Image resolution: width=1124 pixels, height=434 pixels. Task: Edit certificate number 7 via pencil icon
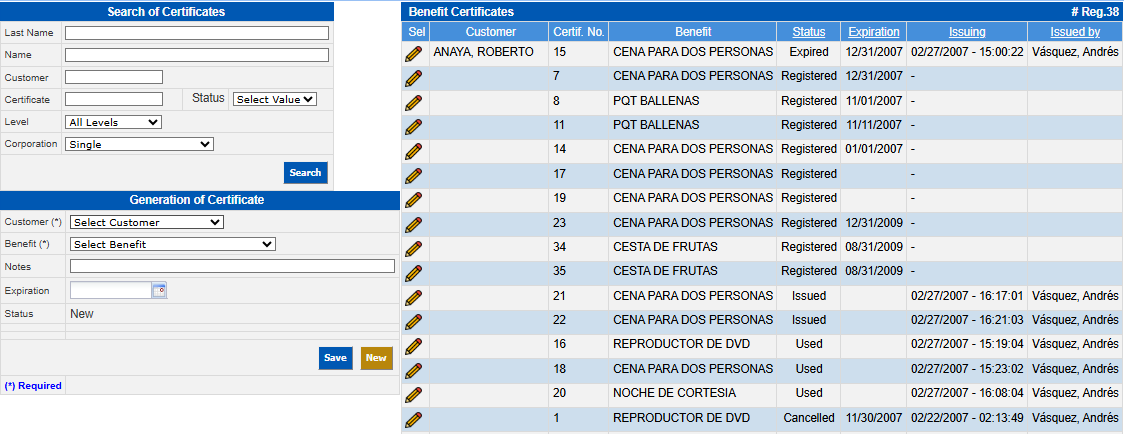pos(413,78)
